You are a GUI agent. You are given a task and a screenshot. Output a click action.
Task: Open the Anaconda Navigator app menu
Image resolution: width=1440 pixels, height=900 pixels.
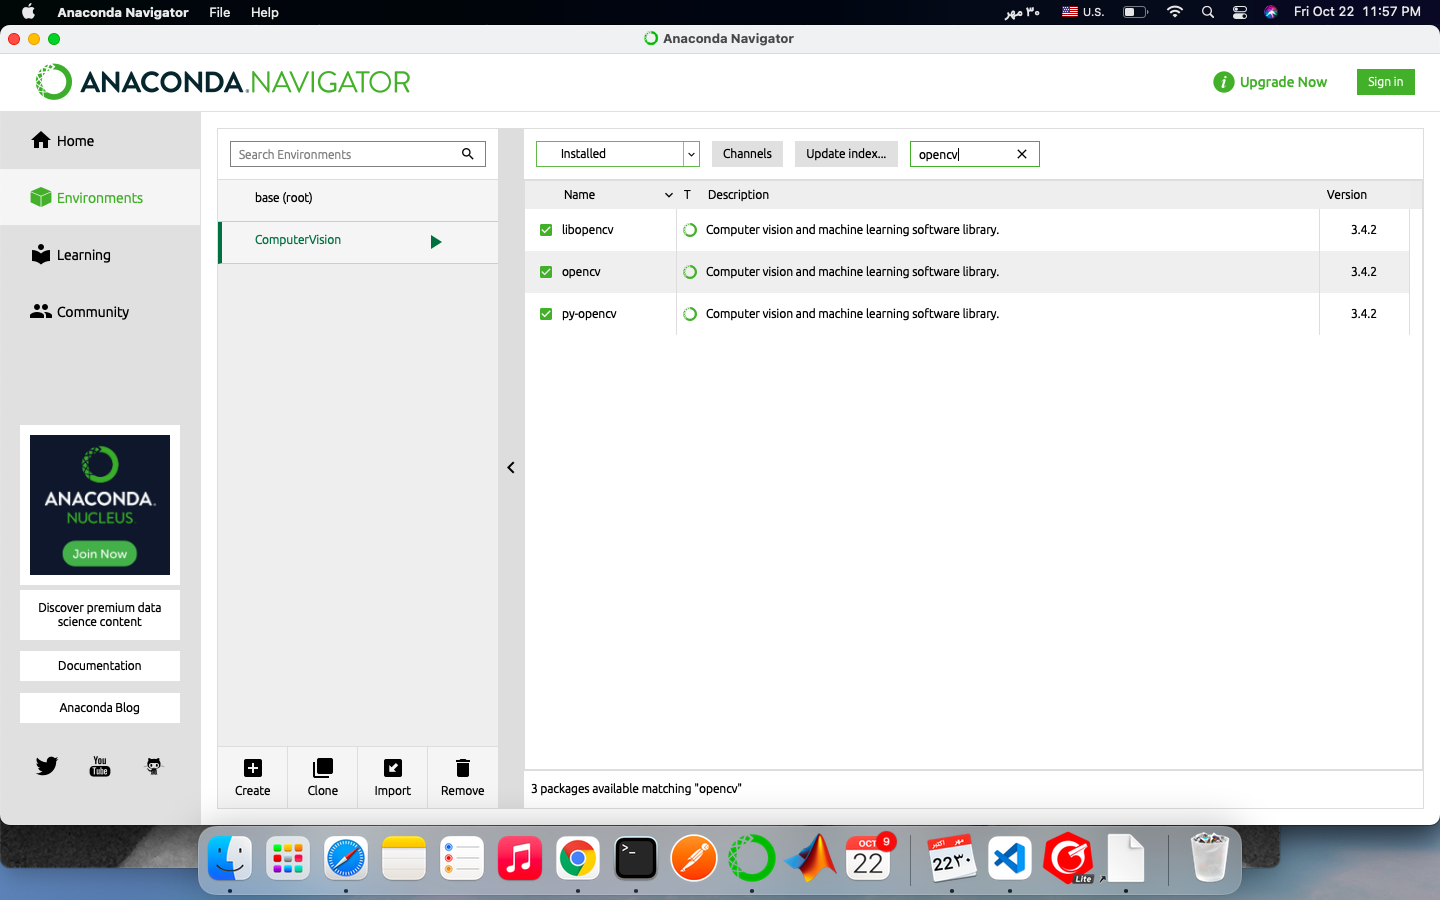[x=123, y=12]
